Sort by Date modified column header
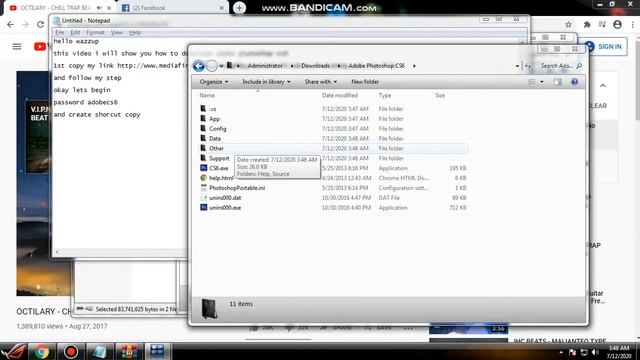Screen dimensions: 640x360 click(340, 96)
